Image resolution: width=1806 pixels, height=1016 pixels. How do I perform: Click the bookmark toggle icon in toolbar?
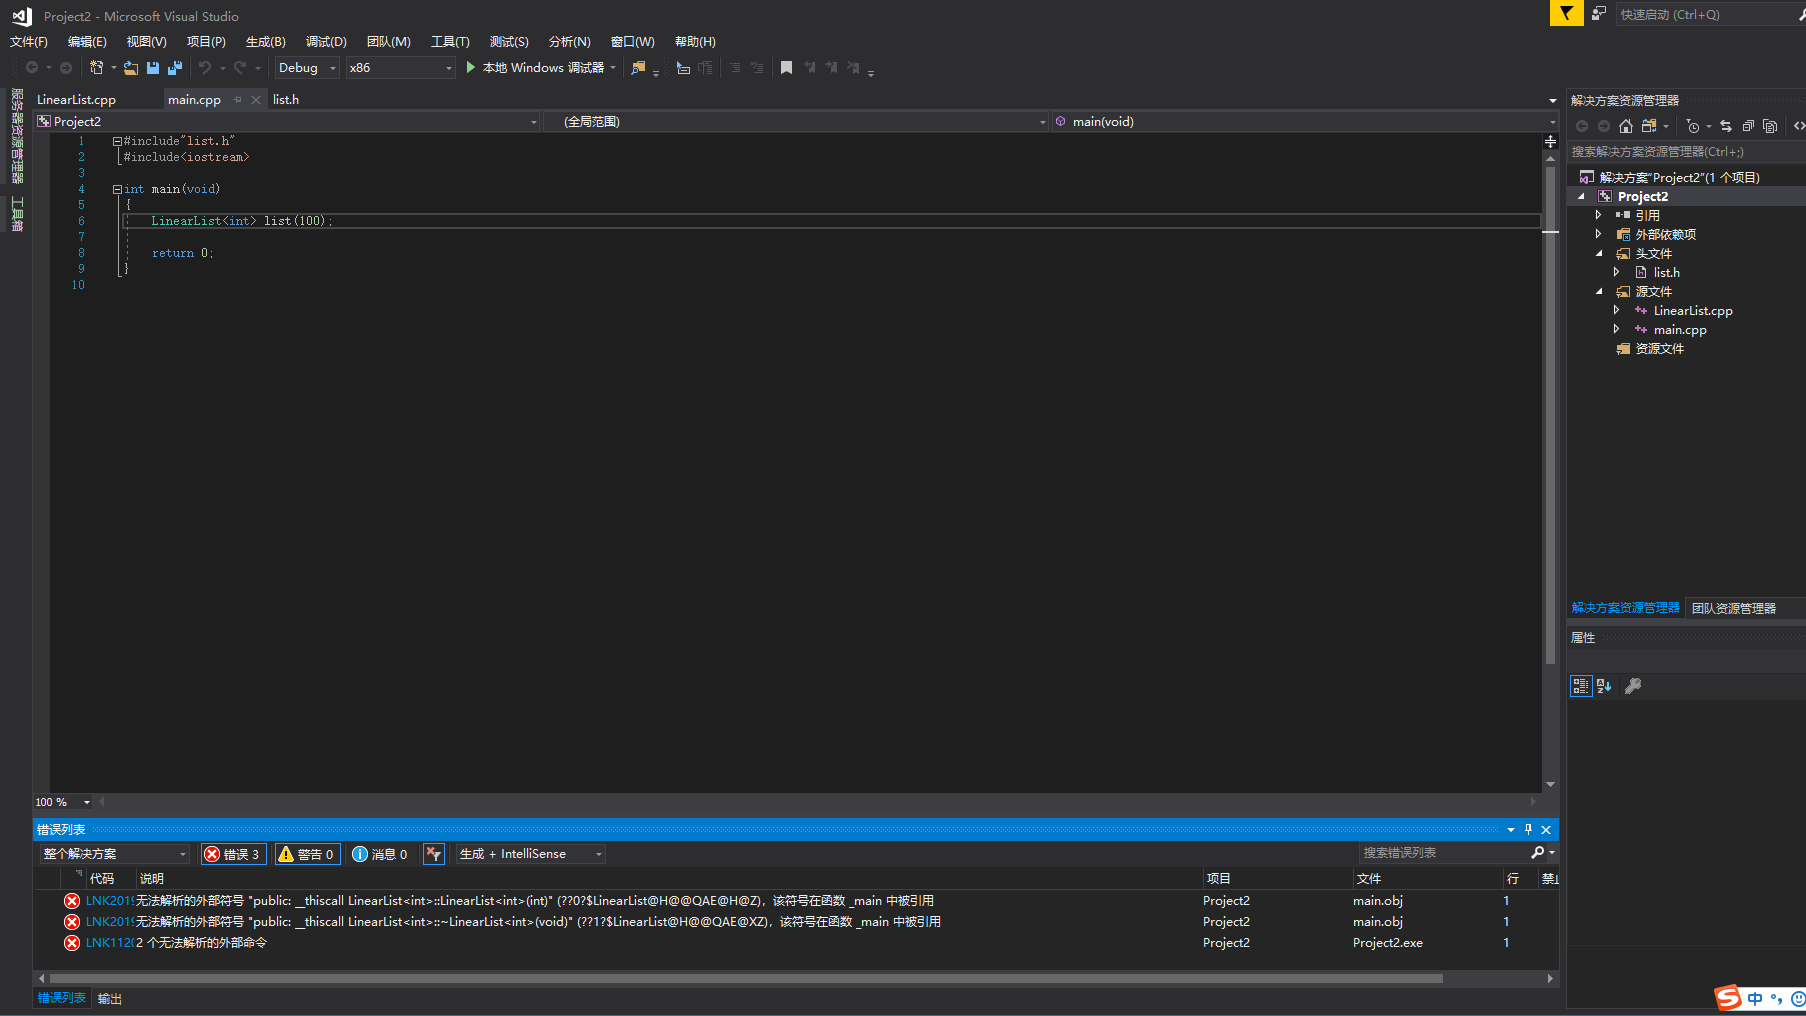(x=786, y=68)
